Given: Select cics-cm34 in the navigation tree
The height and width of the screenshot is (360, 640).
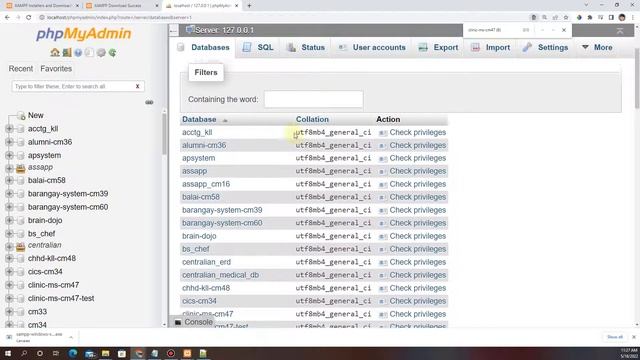Looking at the screenshot, I should [x=45, y=271].
